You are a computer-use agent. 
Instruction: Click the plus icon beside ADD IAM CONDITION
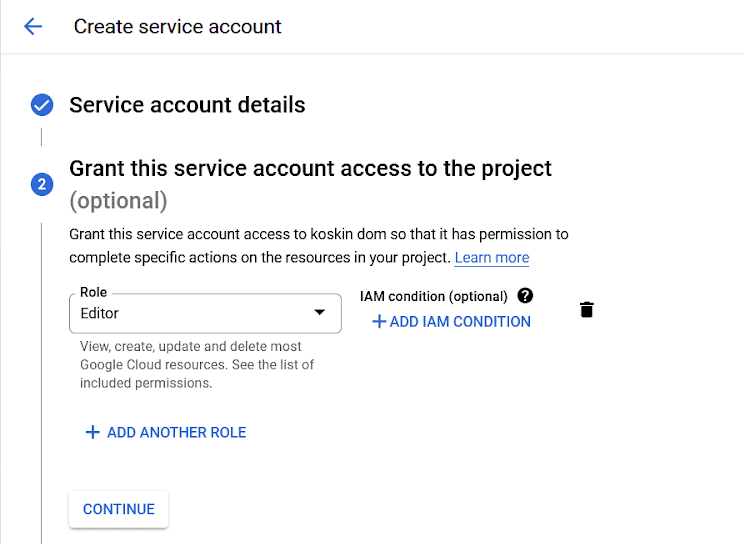point(379,322)
